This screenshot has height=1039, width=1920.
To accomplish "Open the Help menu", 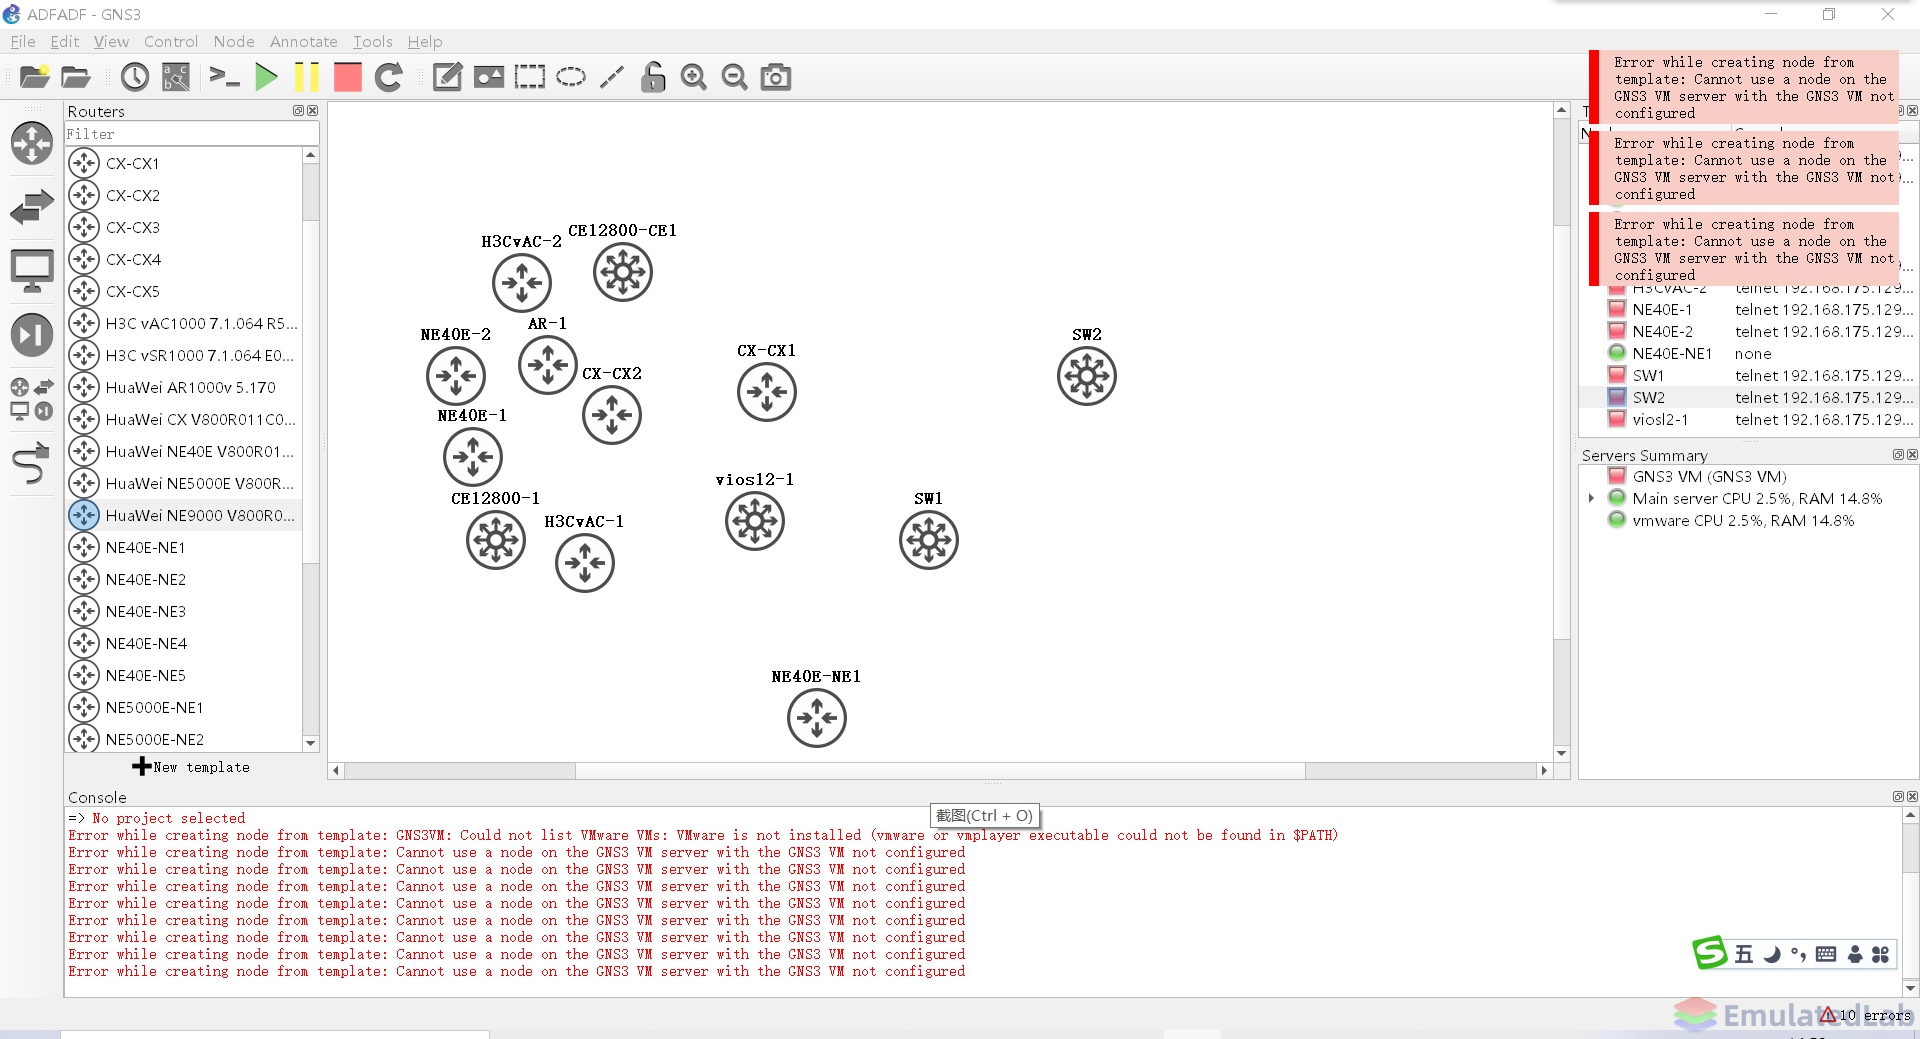I will tap(425, 41).
